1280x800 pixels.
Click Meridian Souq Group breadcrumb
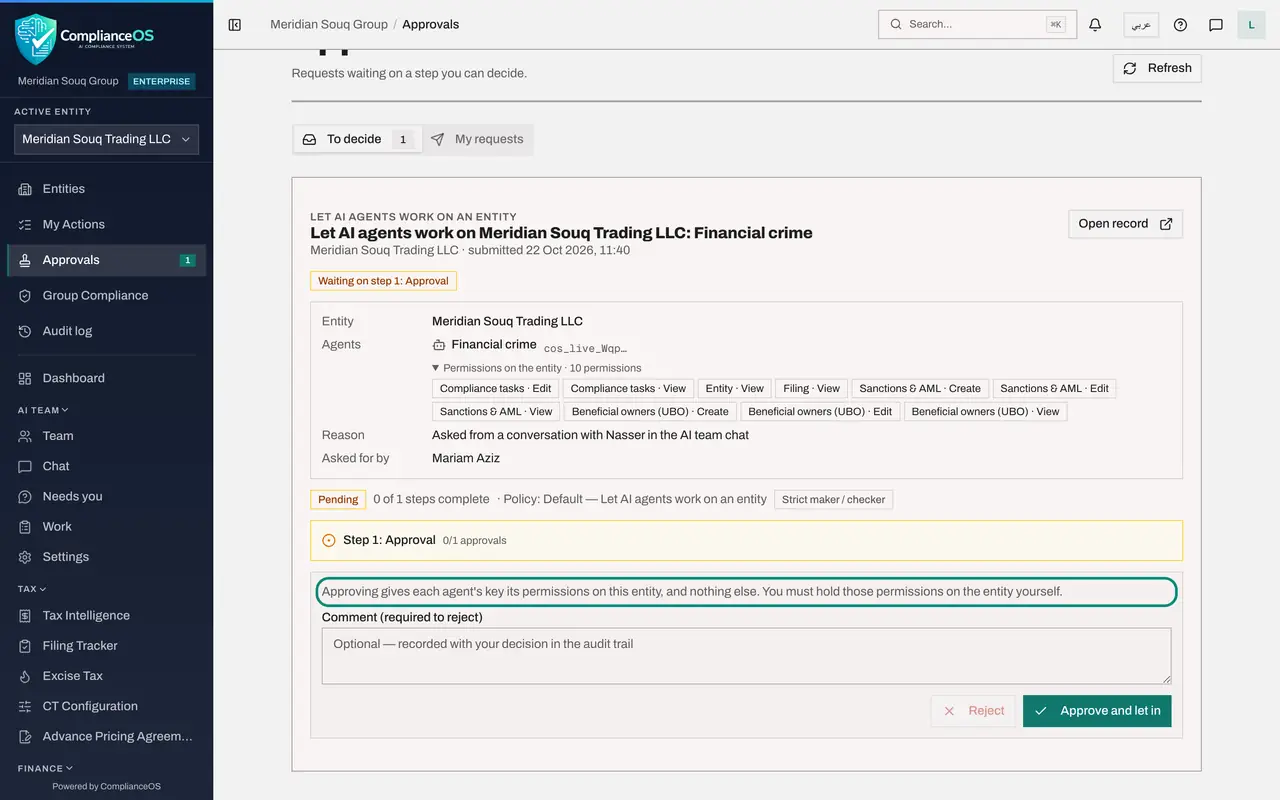coord(329,24)
